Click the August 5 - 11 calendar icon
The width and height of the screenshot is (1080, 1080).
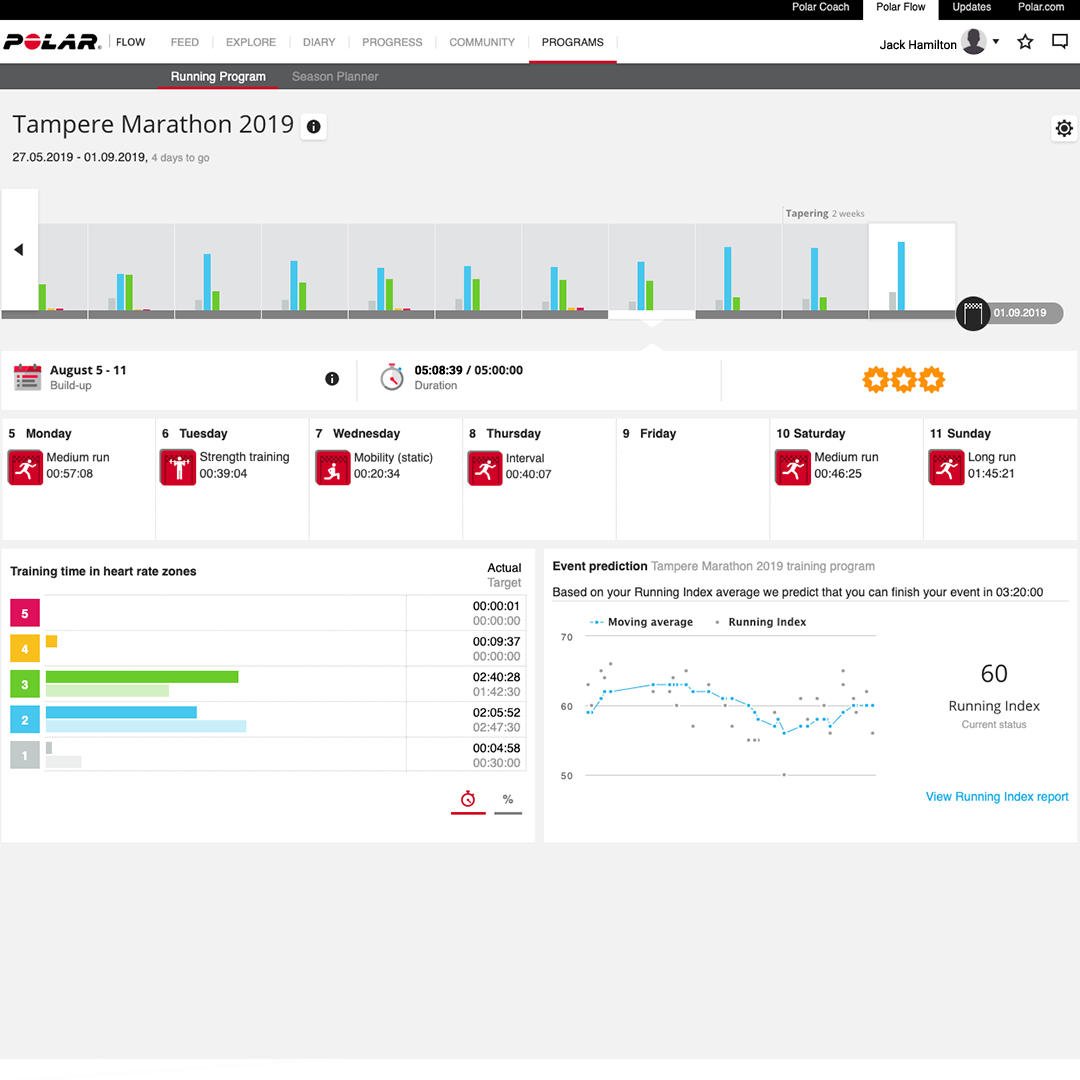28,377
